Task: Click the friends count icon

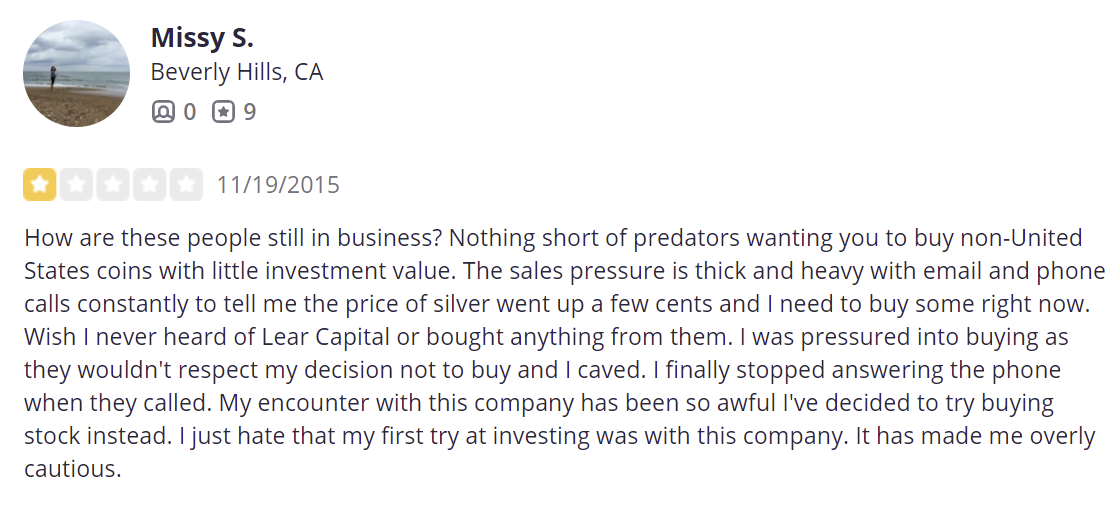Action: point(163,111)
